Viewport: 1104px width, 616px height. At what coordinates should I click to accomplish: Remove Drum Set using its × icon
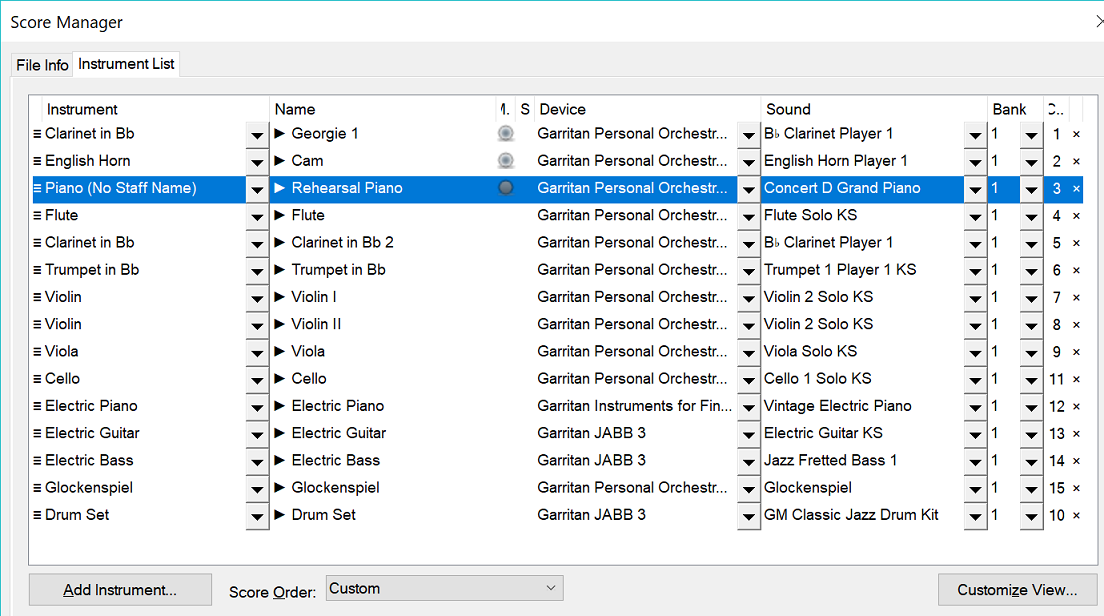[1076, 516]
